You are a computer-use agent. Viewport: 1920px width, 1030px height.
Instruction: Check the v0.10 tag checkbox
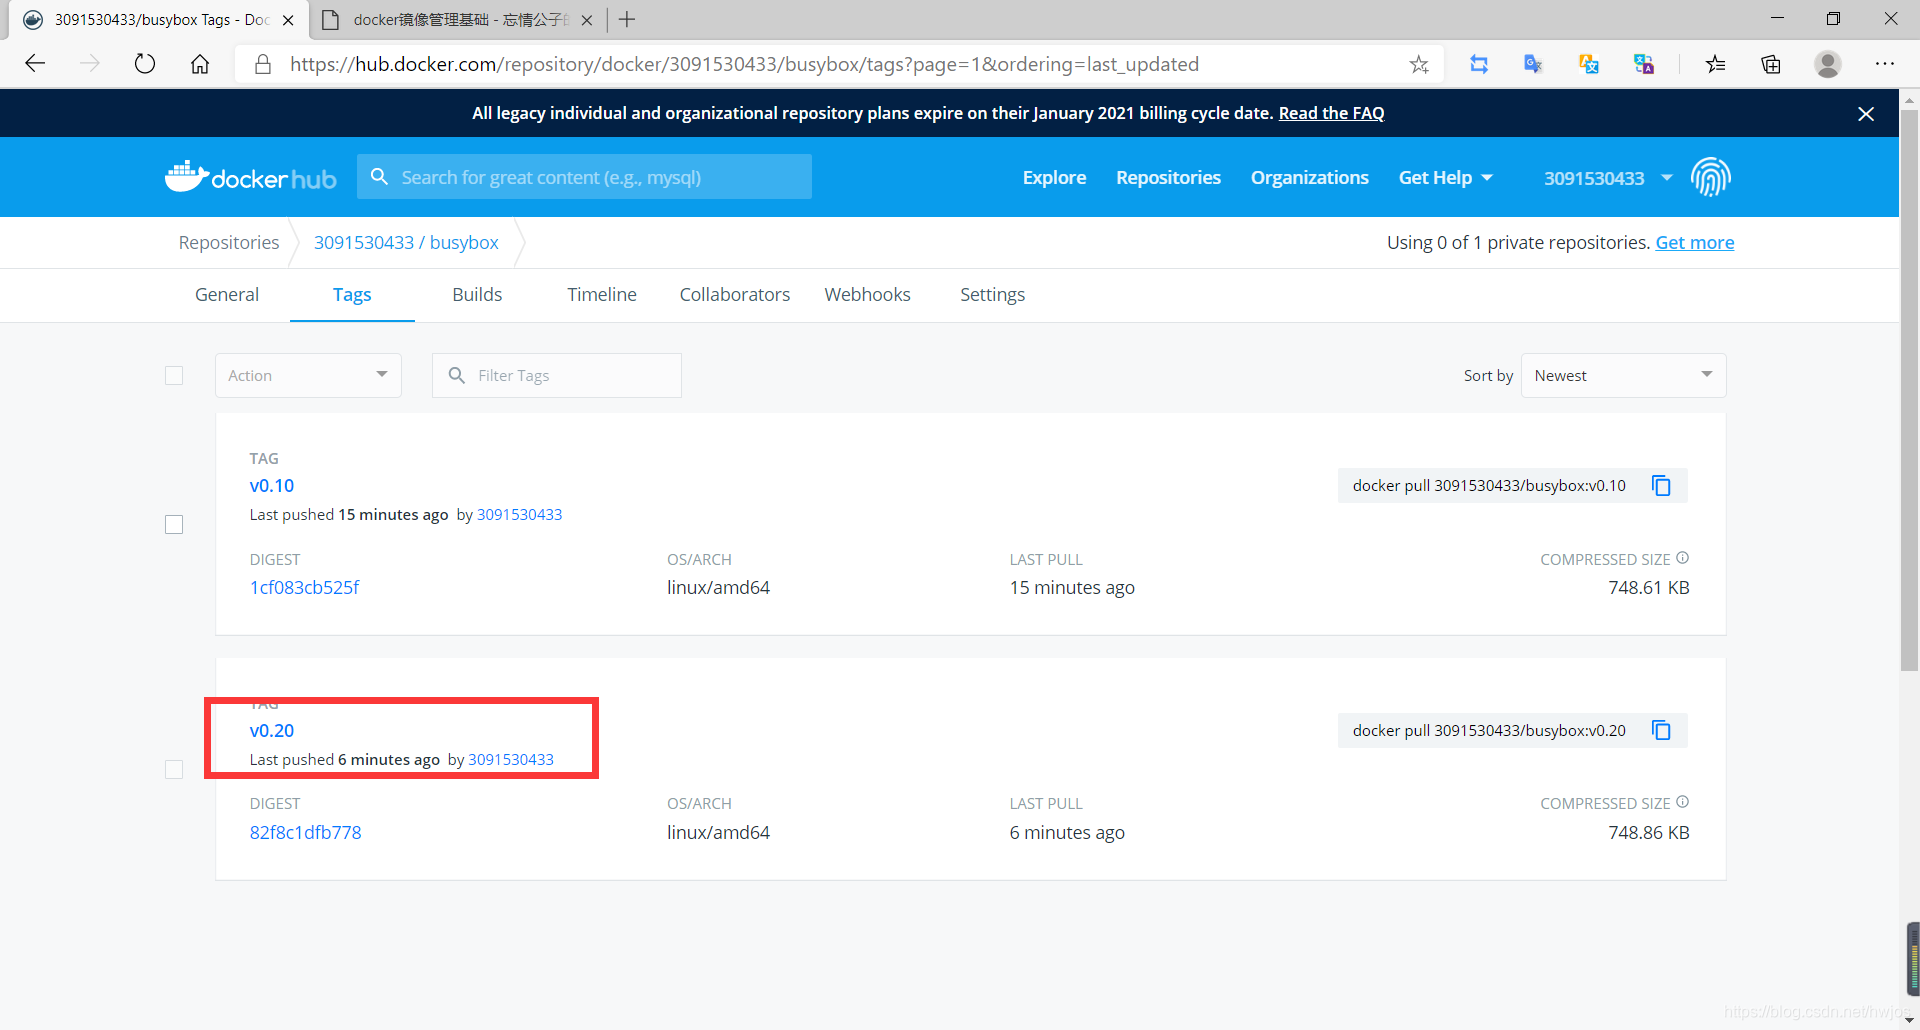pos(174,525)
